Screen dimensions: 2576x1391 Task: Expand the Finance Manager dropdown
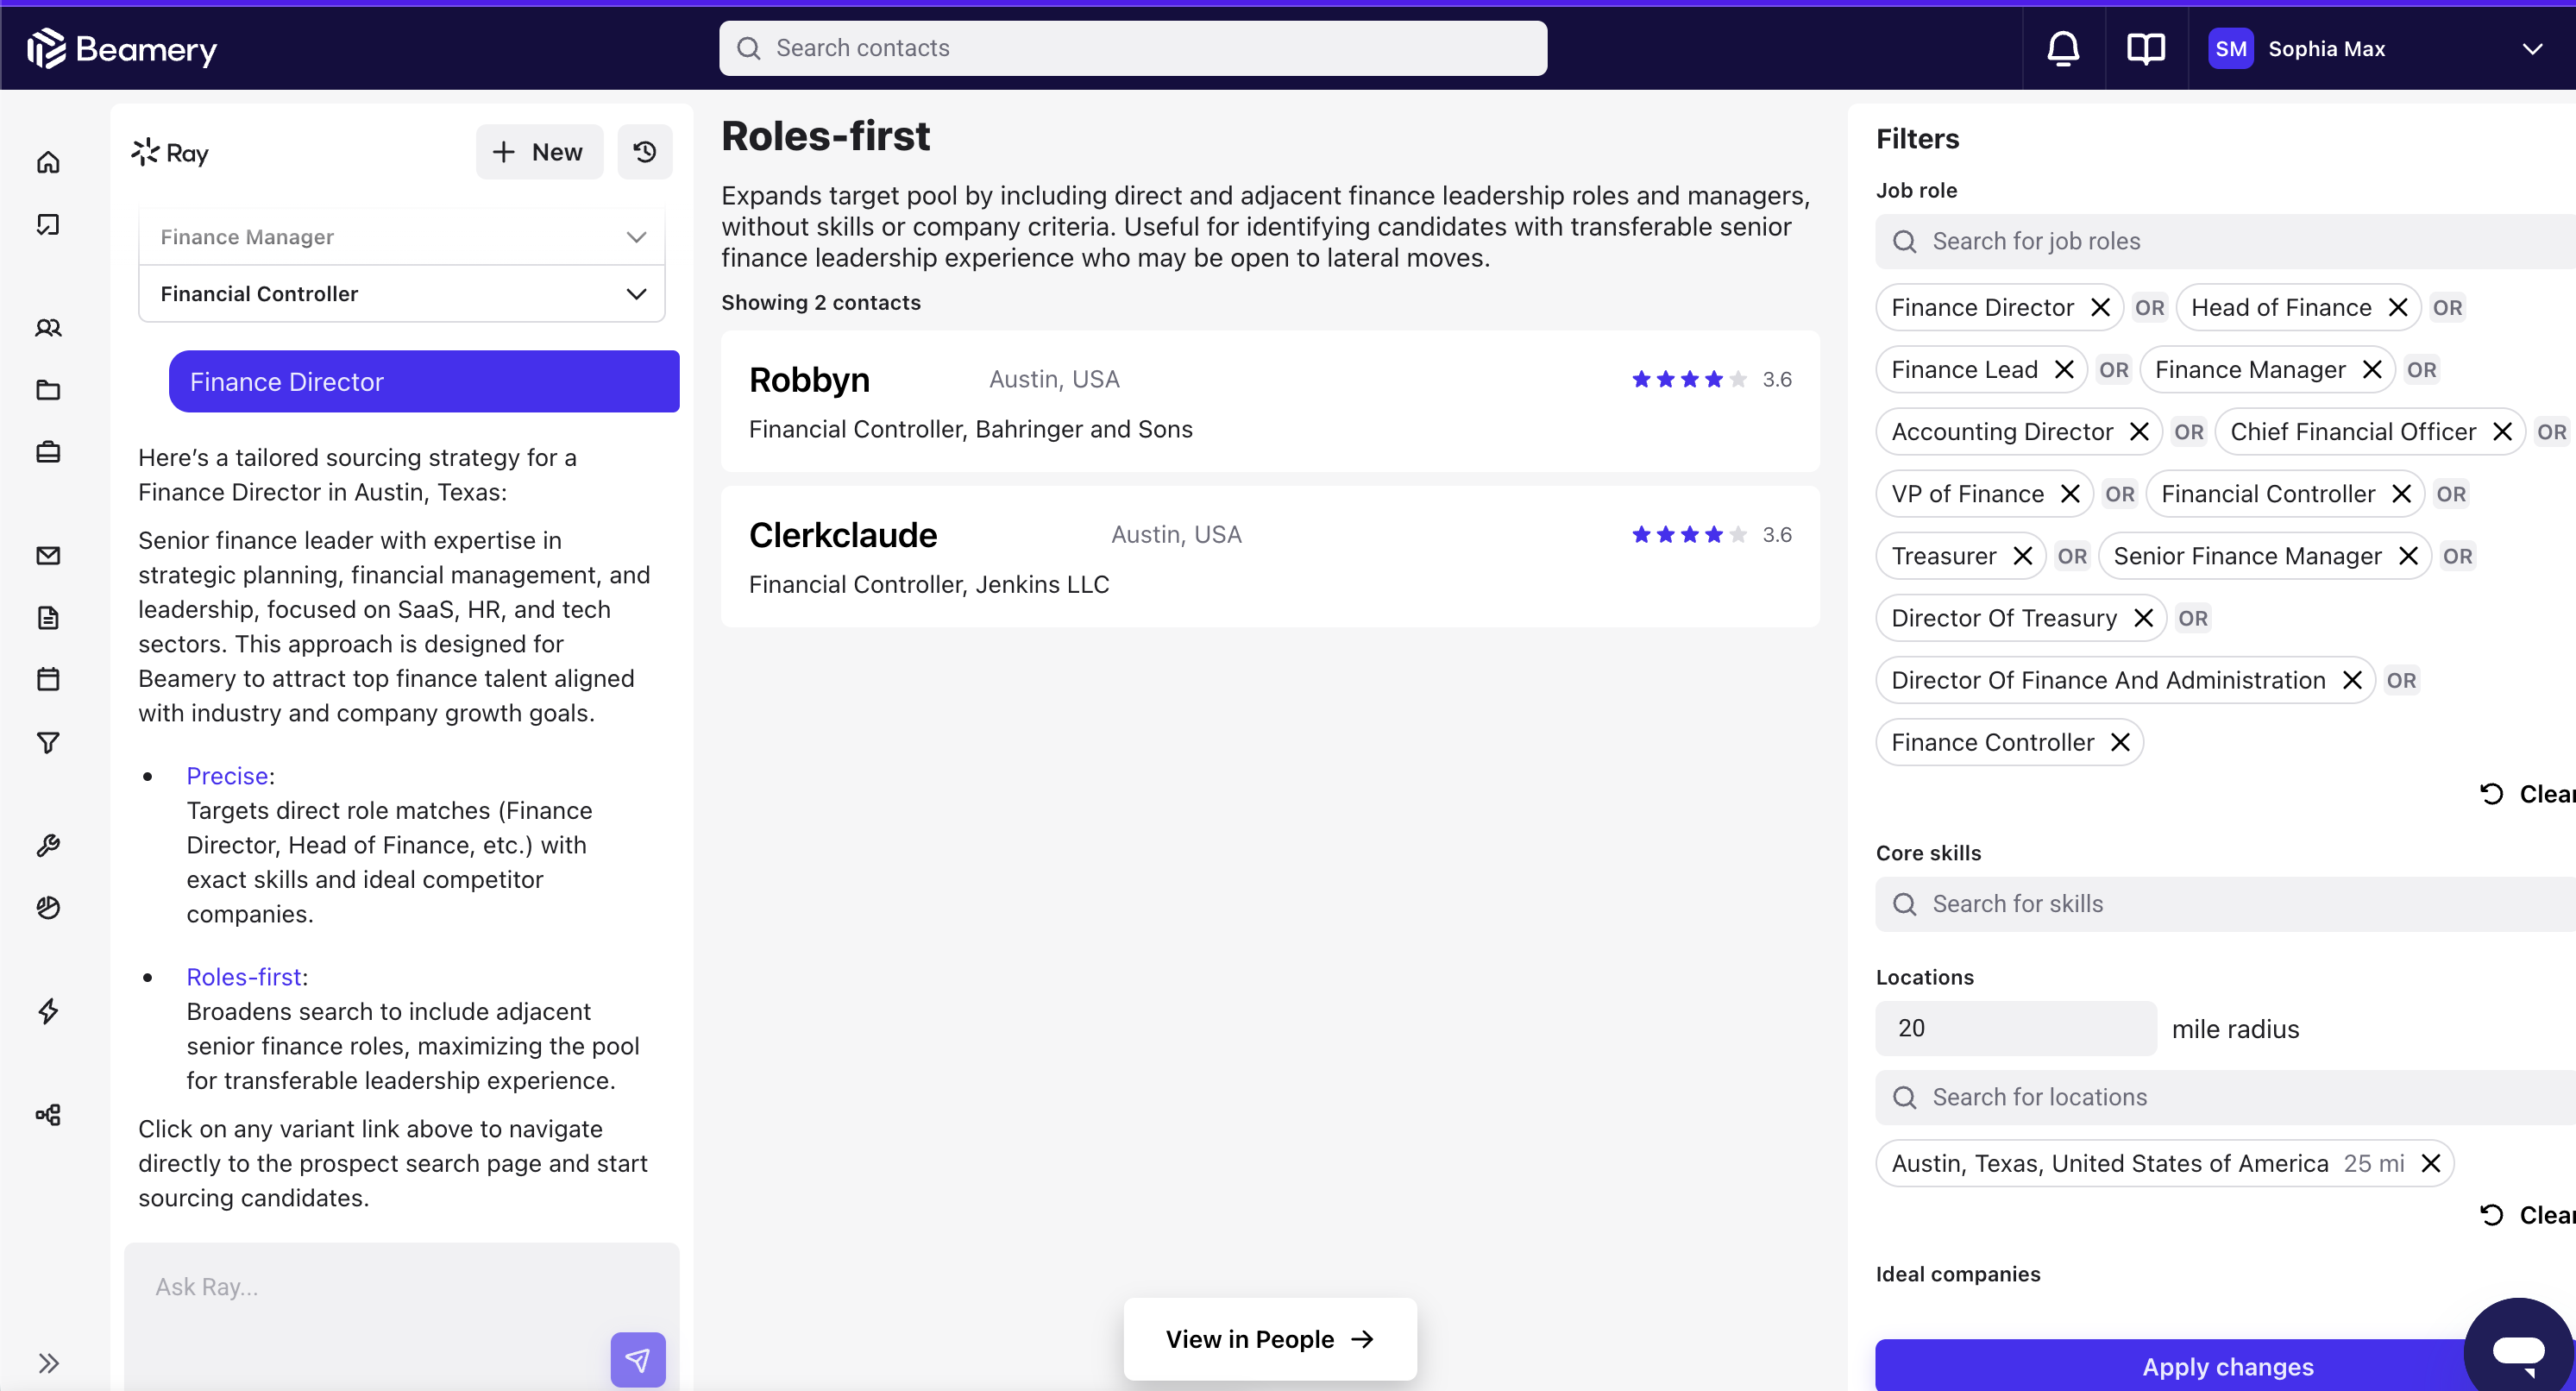tap(636, 237)
